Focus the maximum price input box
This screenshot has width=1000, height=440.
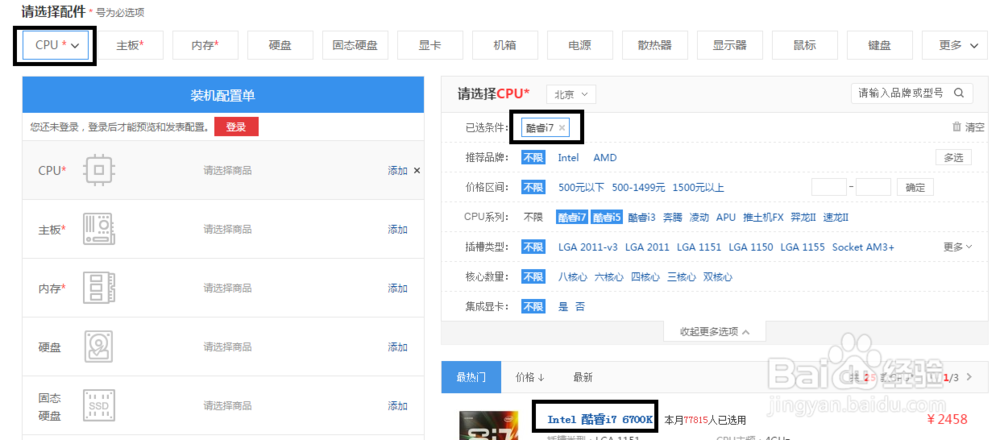point(873,187)
